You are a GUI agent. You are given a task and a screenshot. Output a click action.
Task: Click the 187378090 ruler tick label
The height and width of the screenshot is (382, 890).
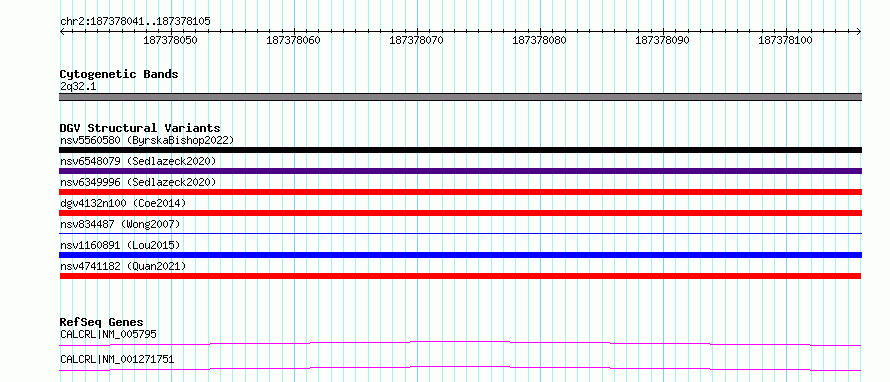(662, 40)
